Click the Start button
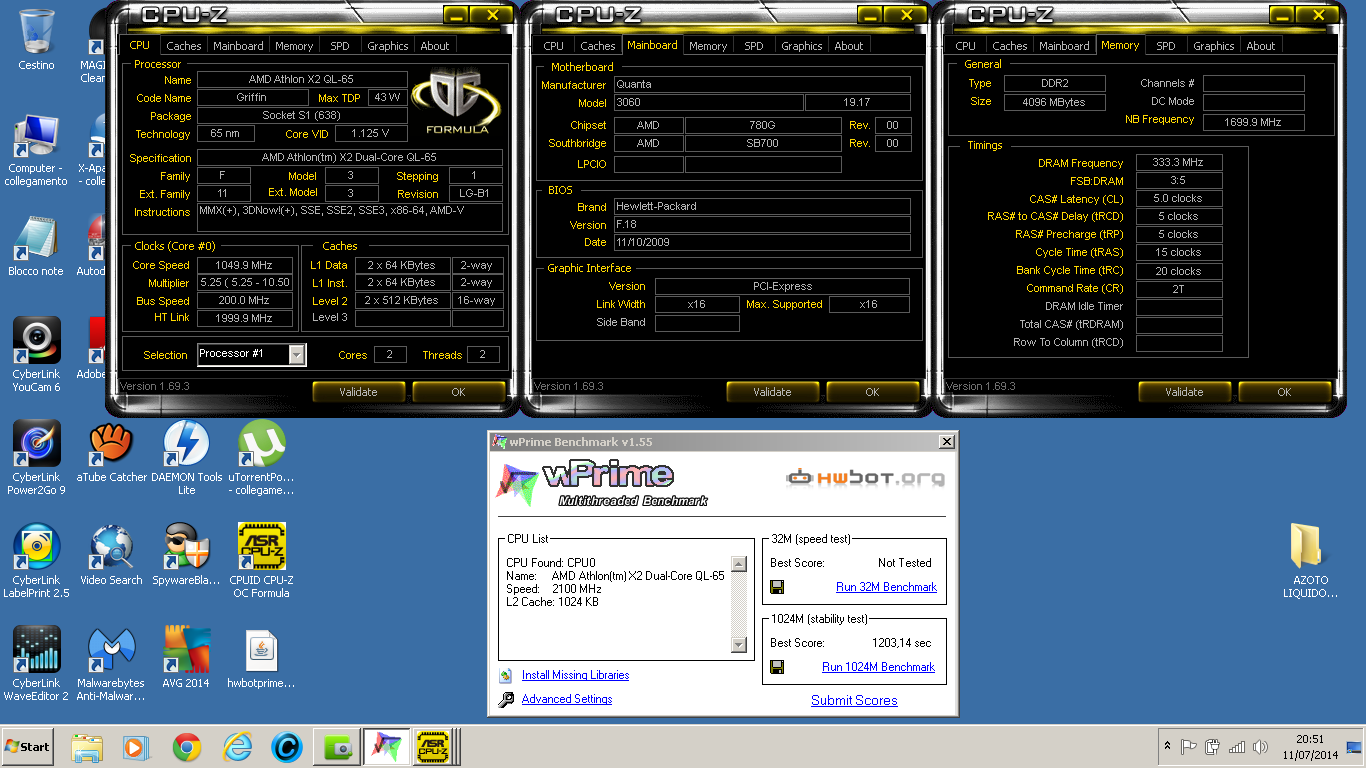1366x768 pixels. click(27, 747)
